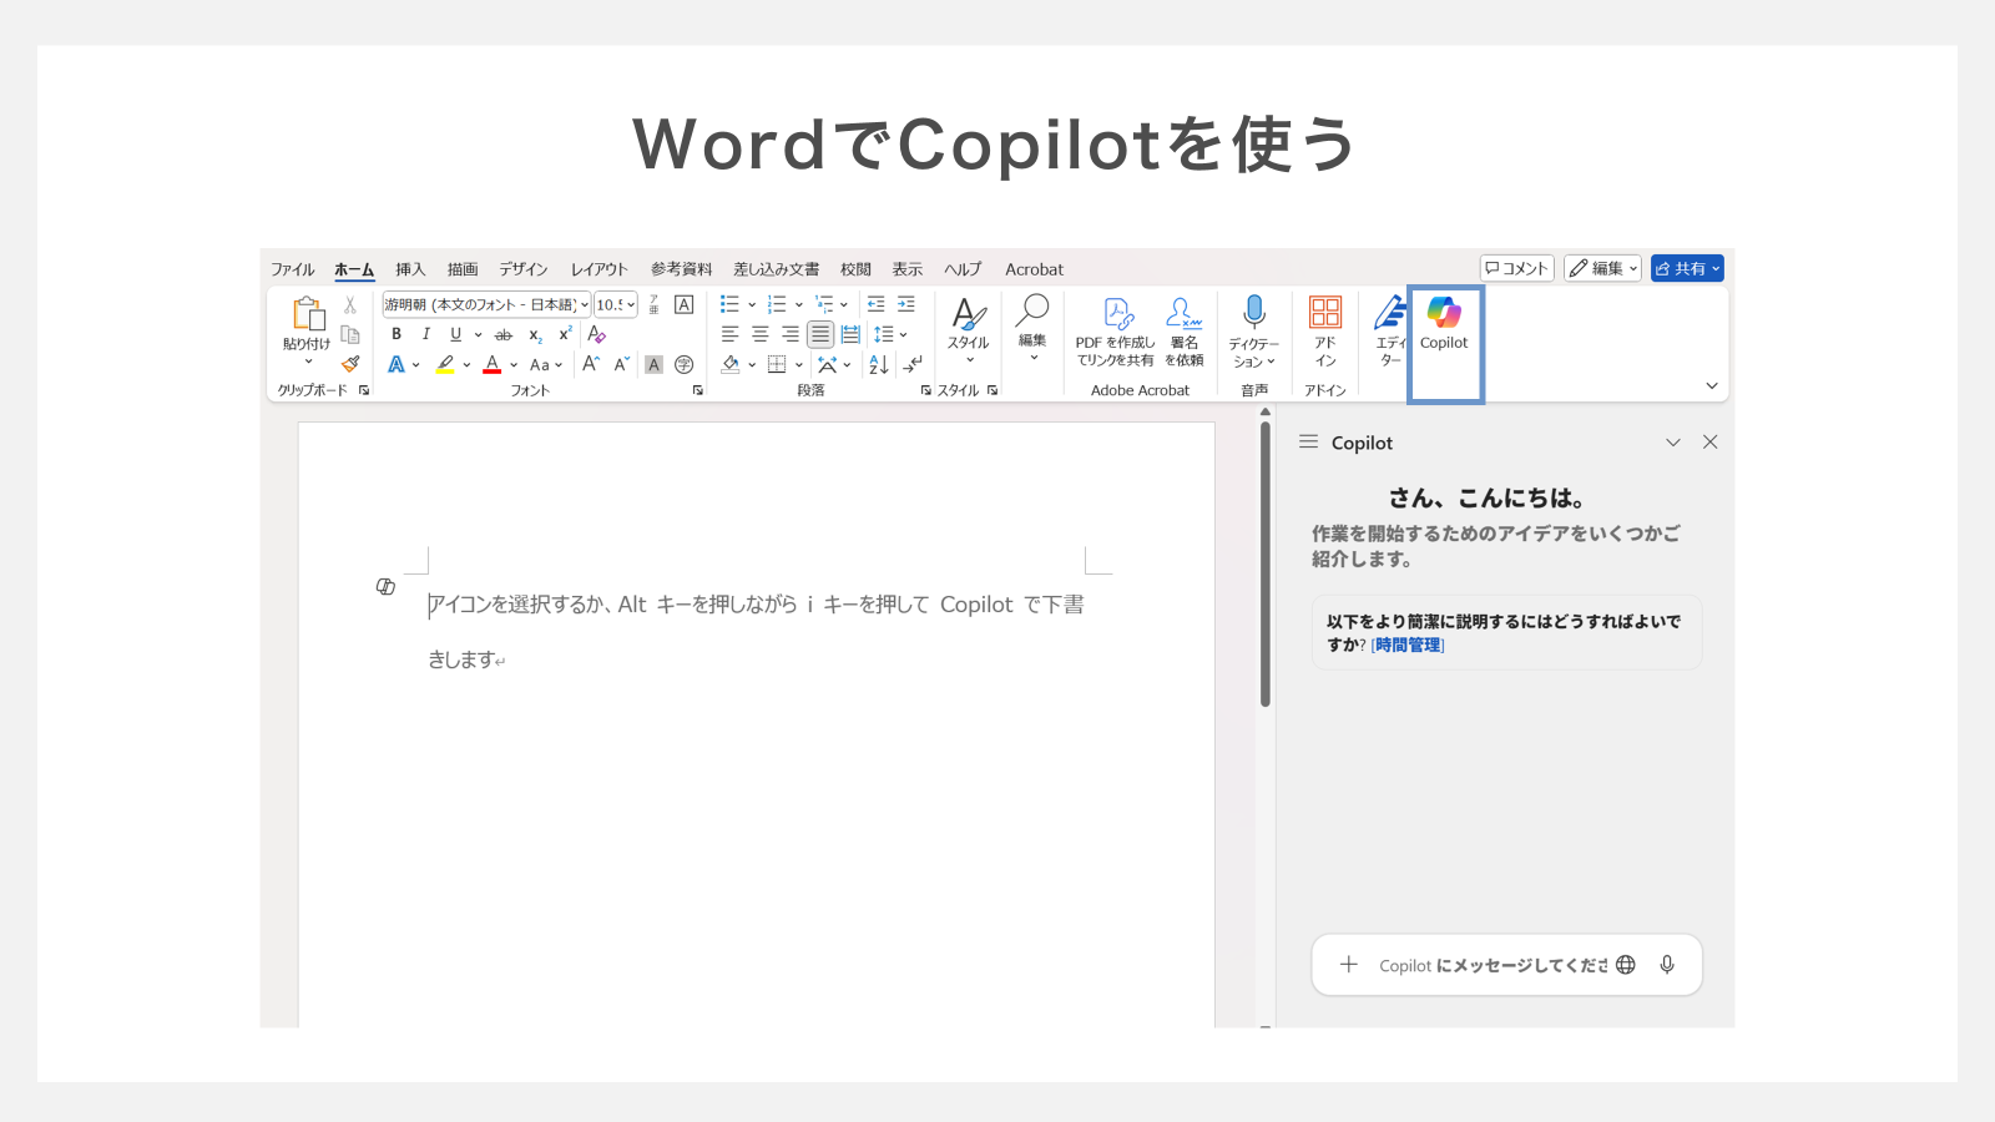This screenshot has width=1995, height=1122.
Task: Click plus icon in Copilot message box
Action: (1349, 965)
